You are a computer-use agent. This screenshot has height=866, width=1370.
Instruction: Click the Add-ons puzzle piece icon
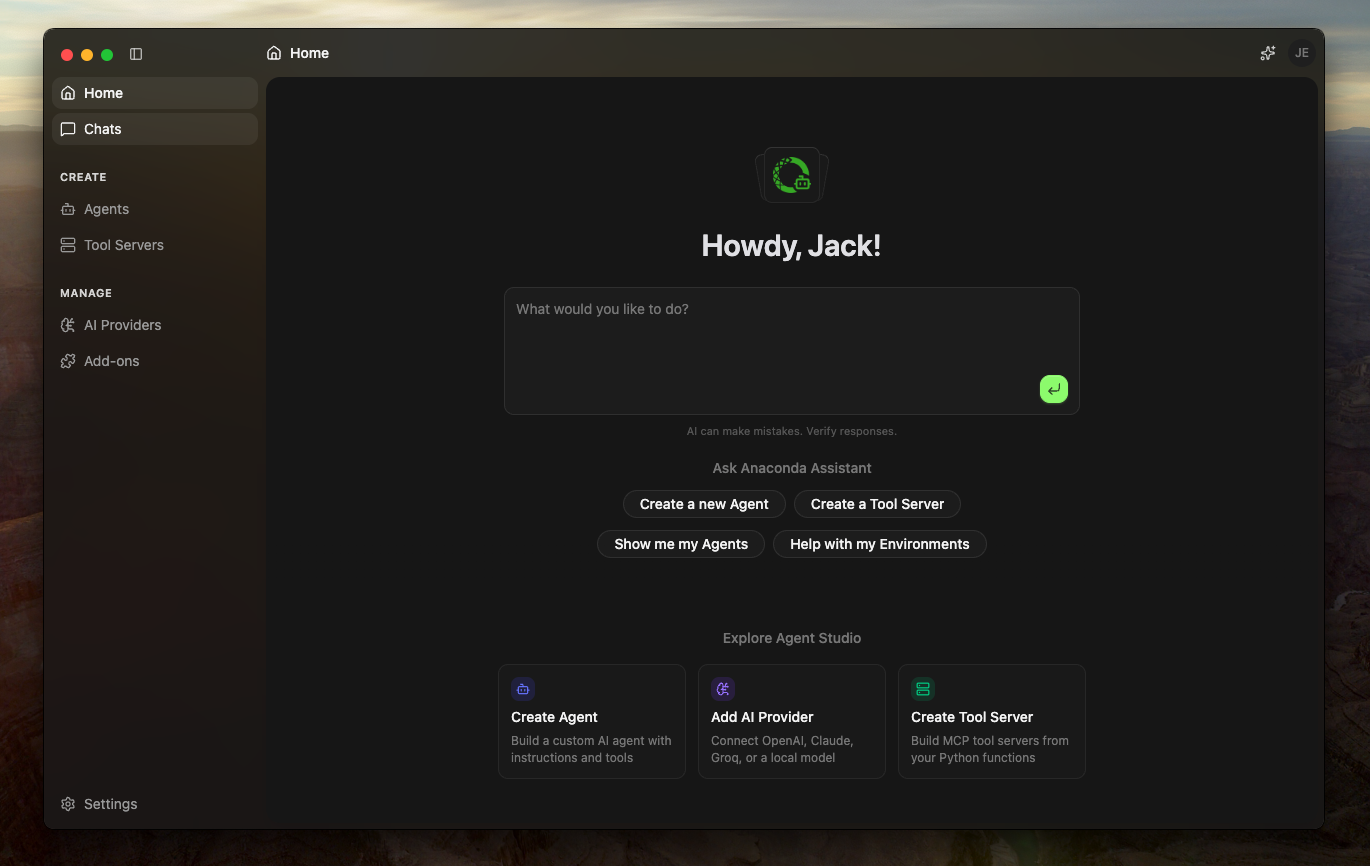point(68,361)
